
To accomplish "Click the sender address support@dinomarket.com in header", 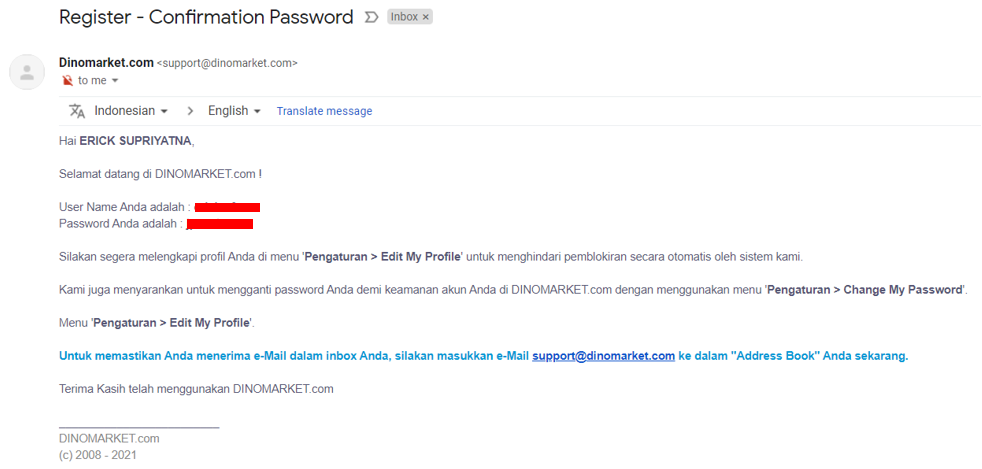I will (x=227, y=63).
